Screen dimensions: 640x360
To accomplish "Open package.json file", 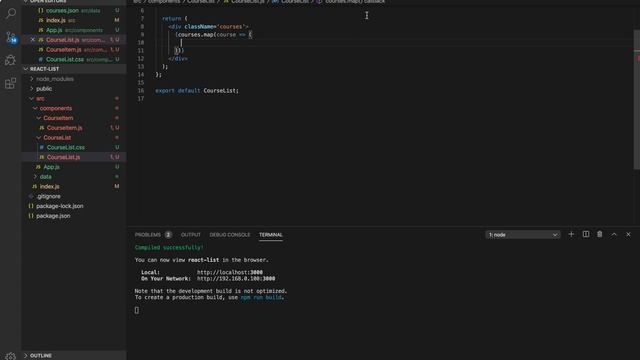I will point(73,216).
